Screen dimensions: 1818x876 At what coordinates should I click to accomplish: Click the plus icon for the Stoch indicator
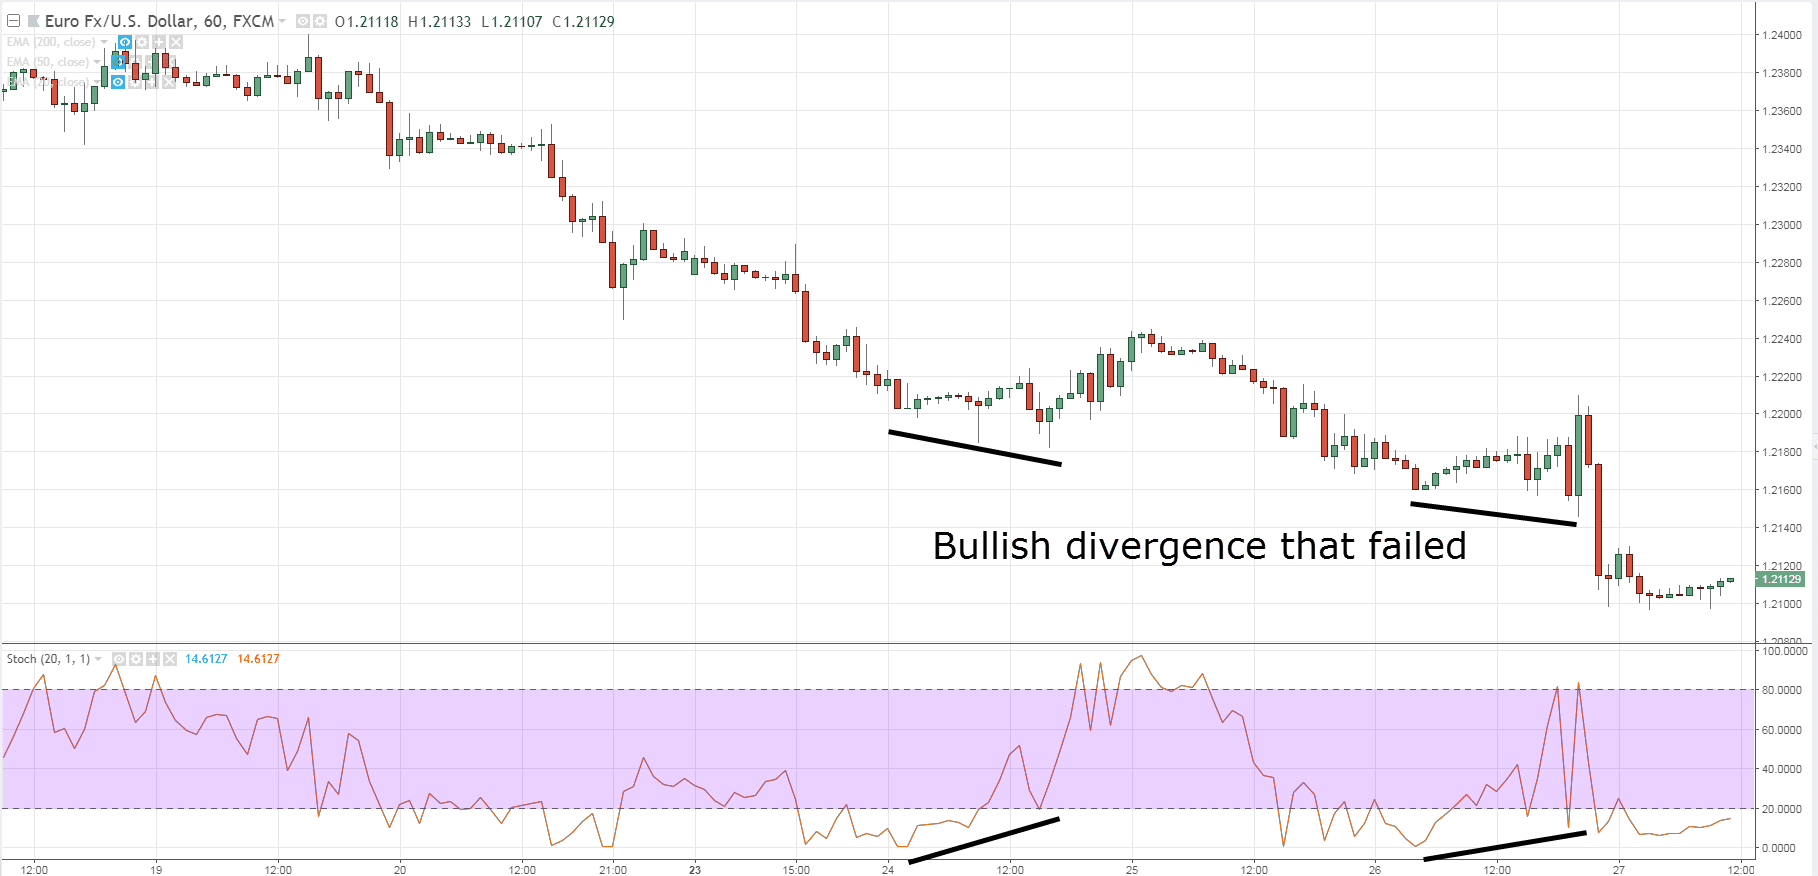153,659
